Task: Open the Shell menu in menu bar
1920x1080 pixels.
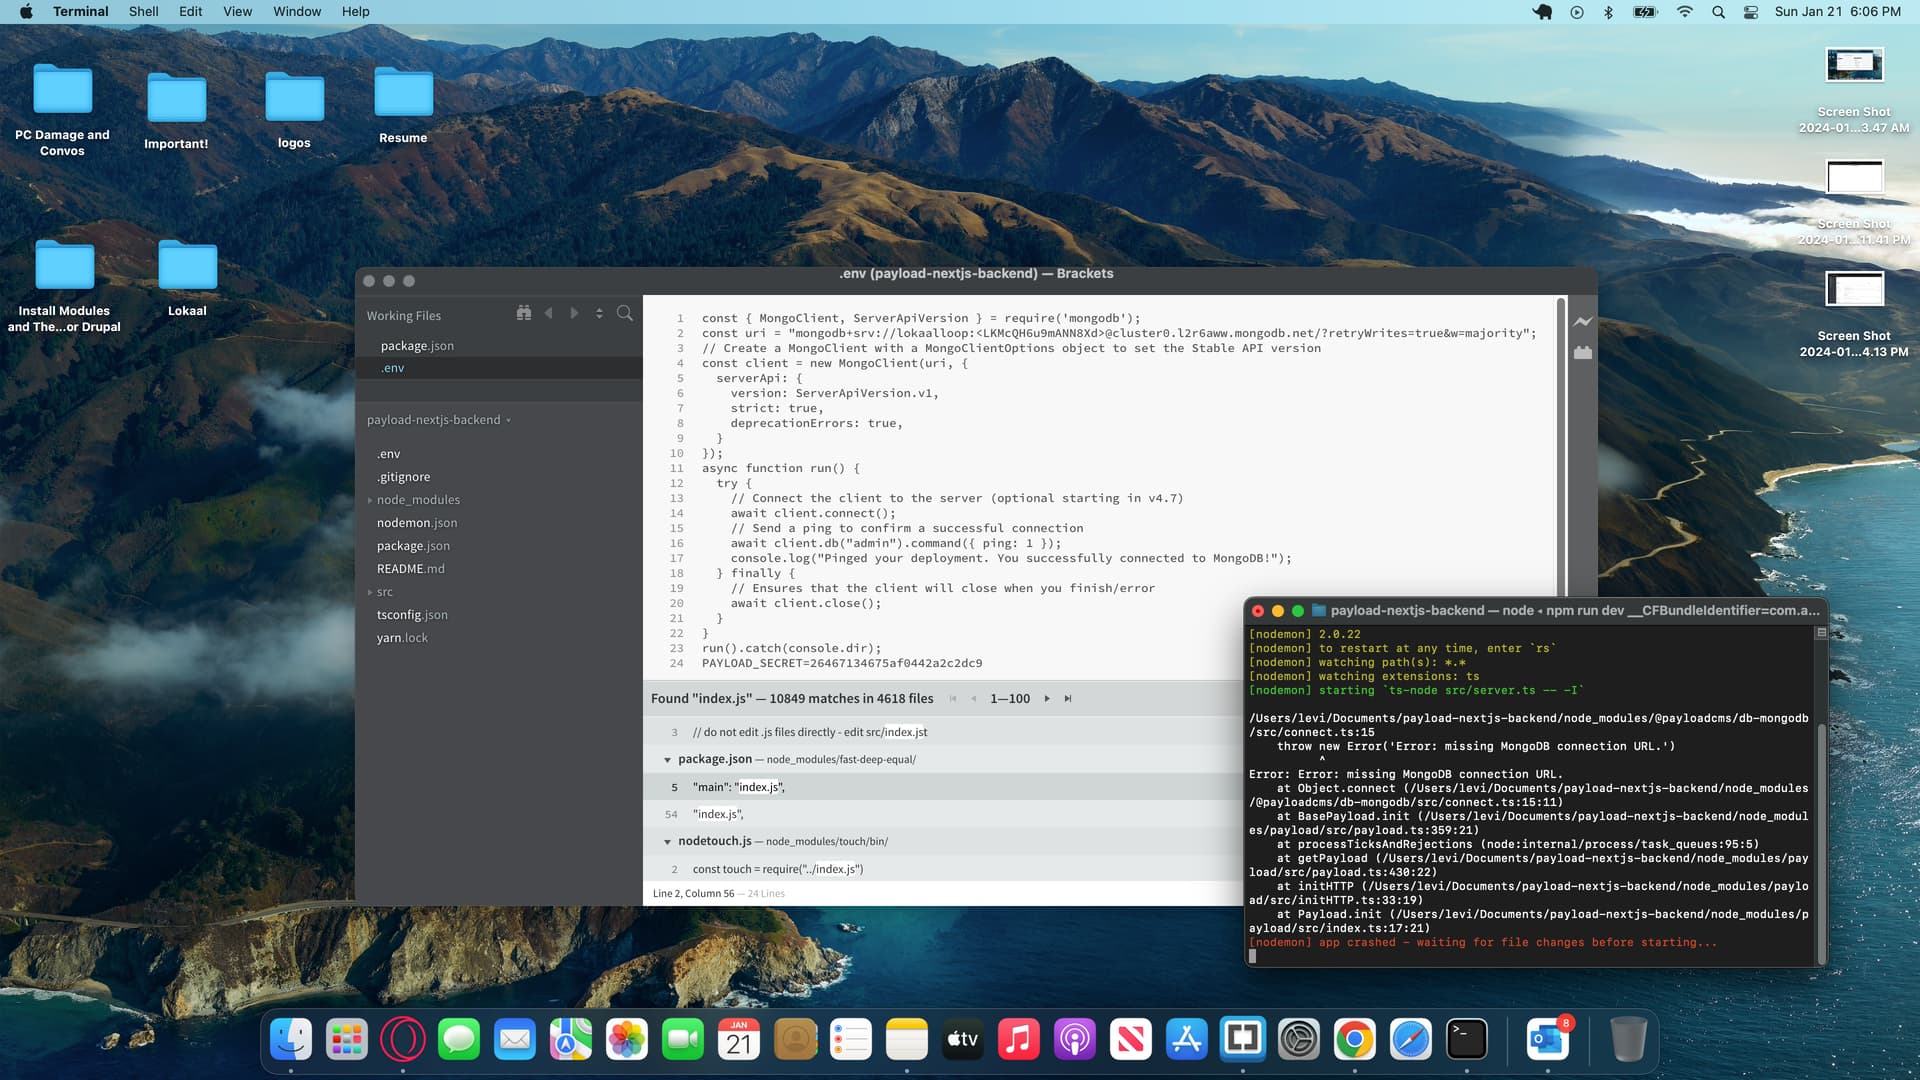Action: (x=143, y=11)
